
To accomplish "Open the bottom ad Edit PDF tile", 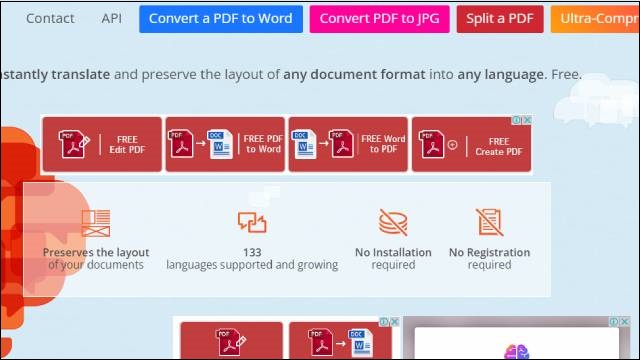I will click(231, 340).
